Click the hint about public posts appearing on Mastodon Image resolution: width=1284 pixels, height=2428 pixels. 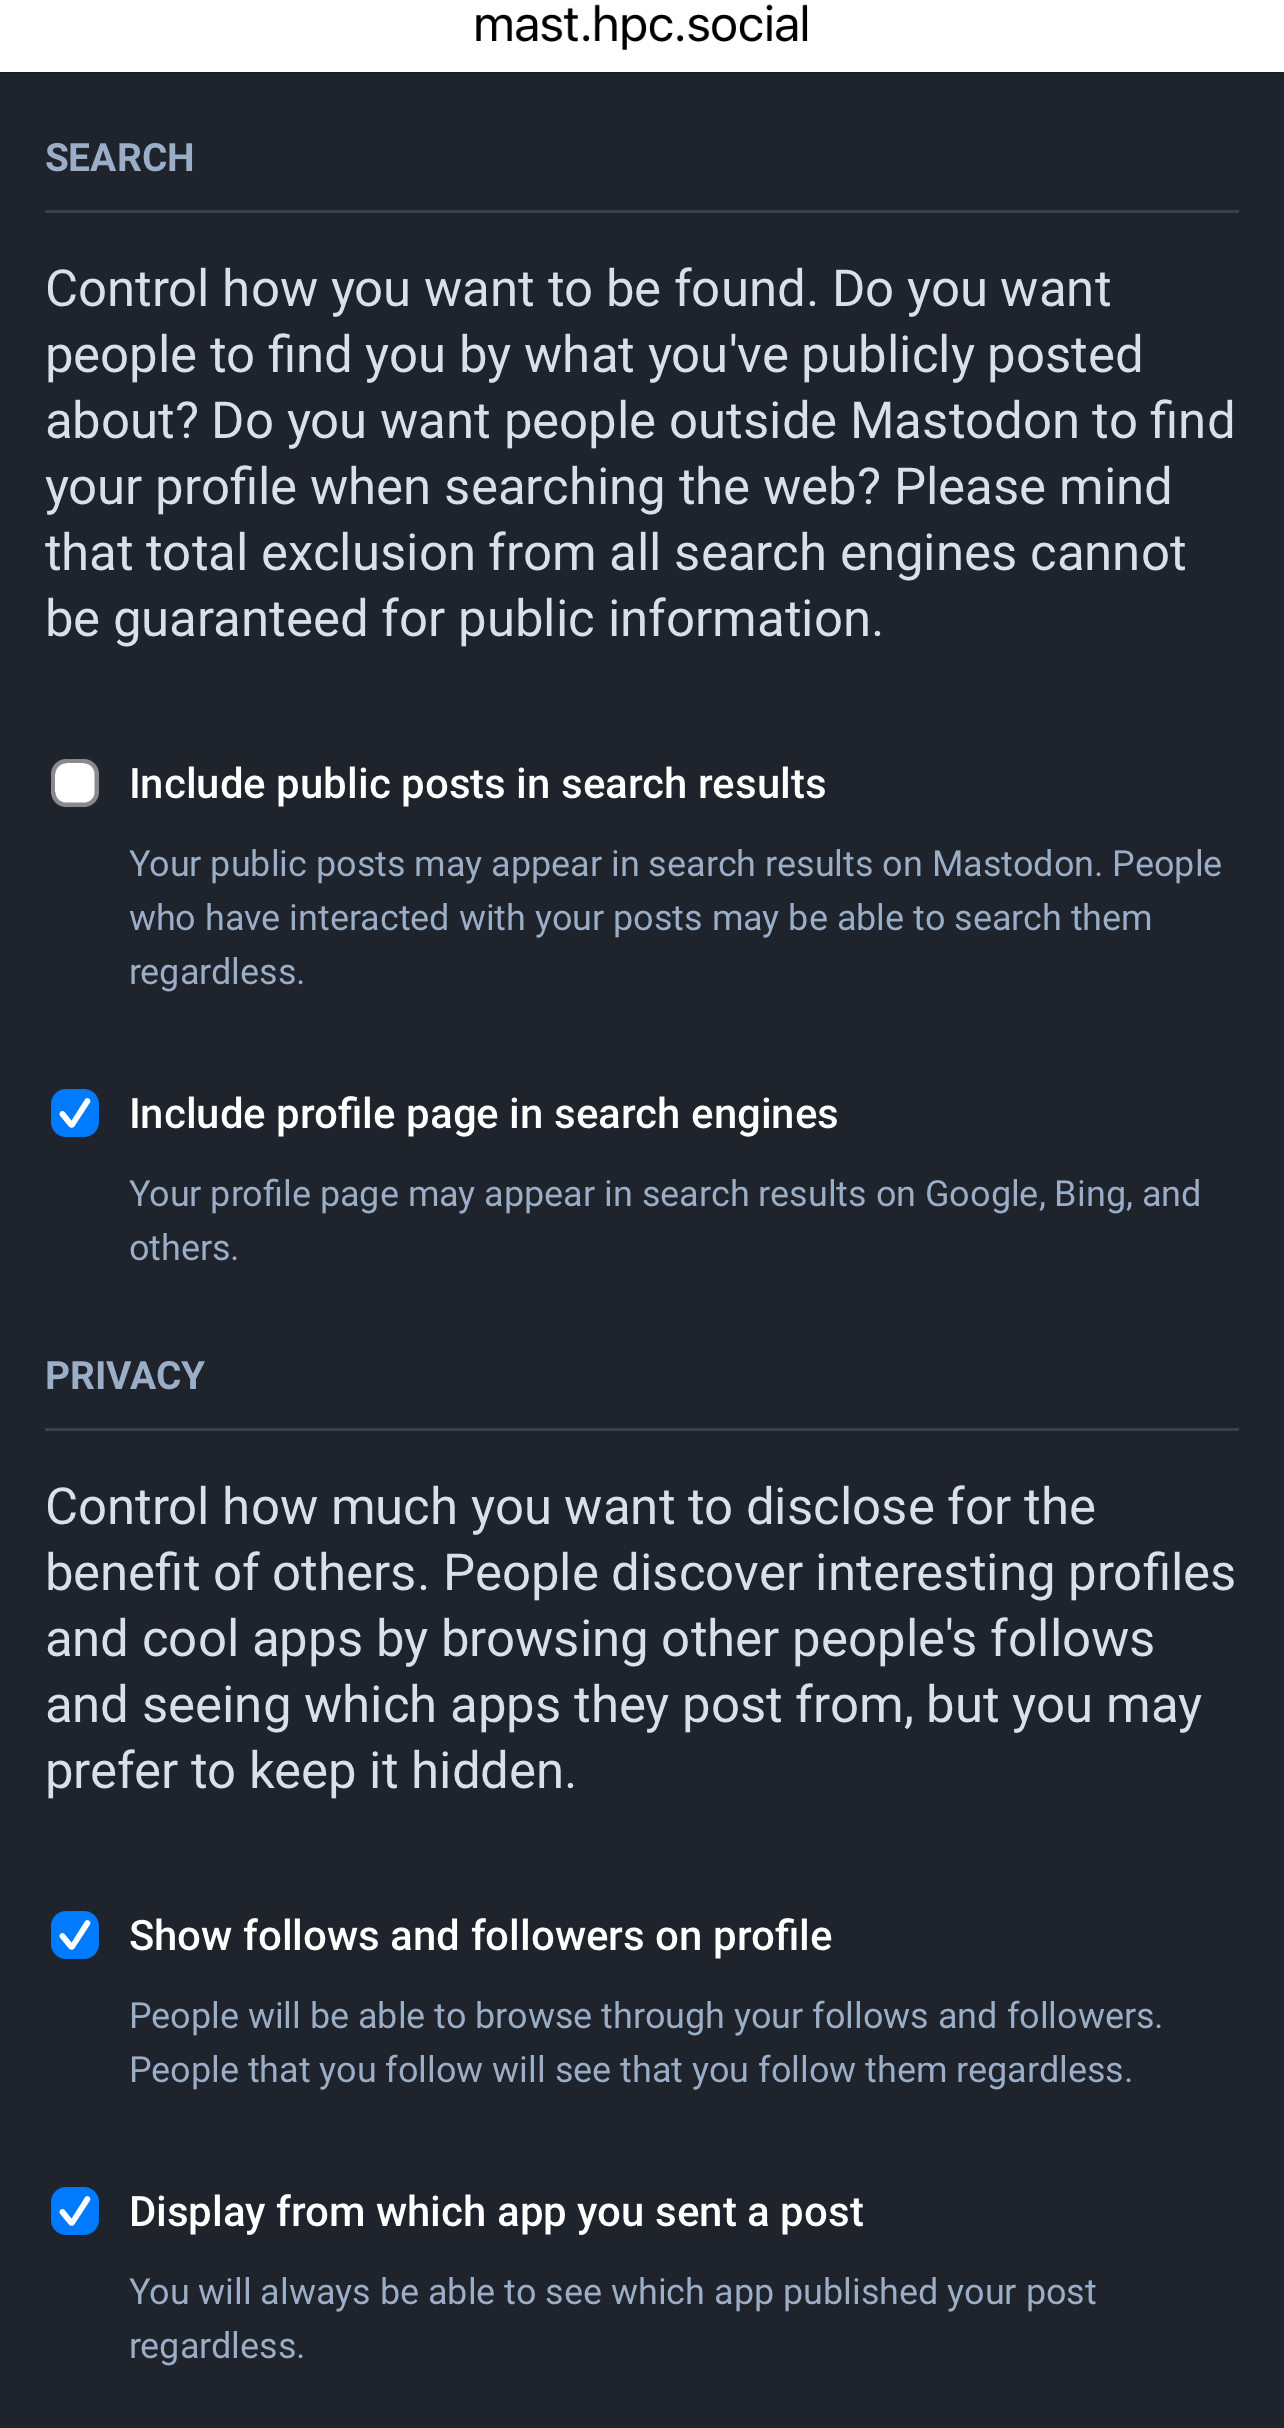(x=675, y=917)
